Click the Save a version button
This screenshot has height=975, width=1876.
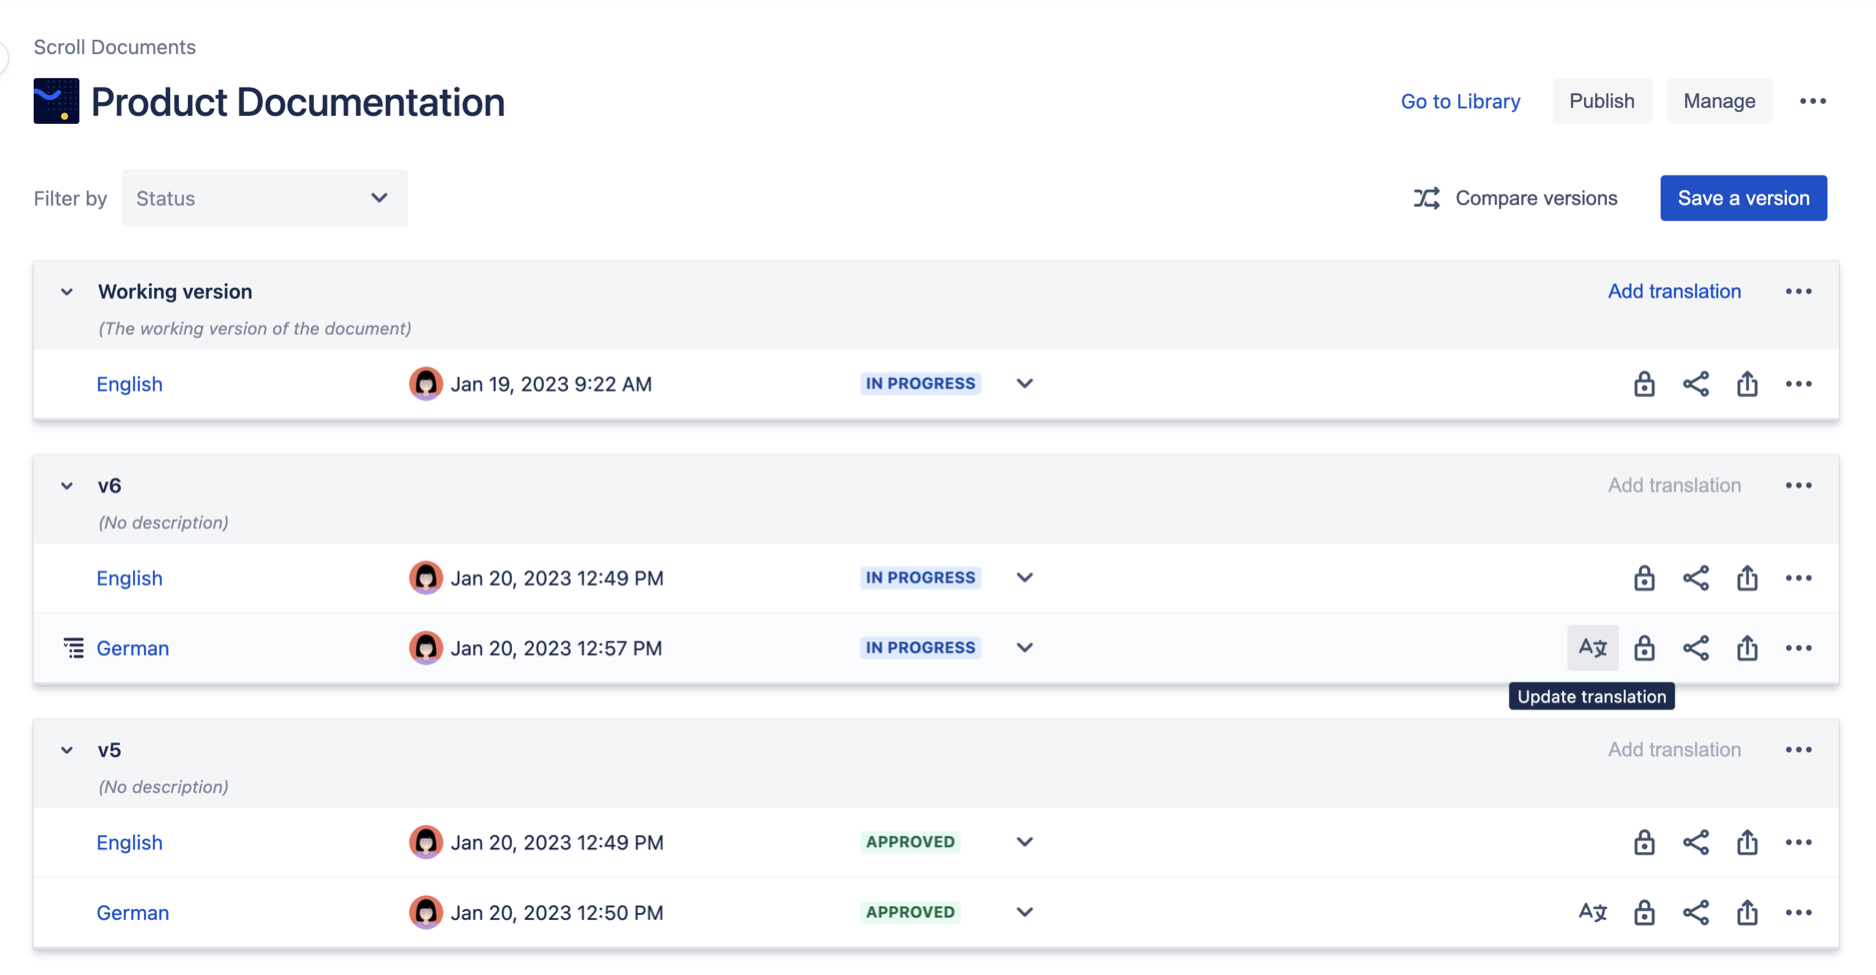click(x=1743, y=198)
